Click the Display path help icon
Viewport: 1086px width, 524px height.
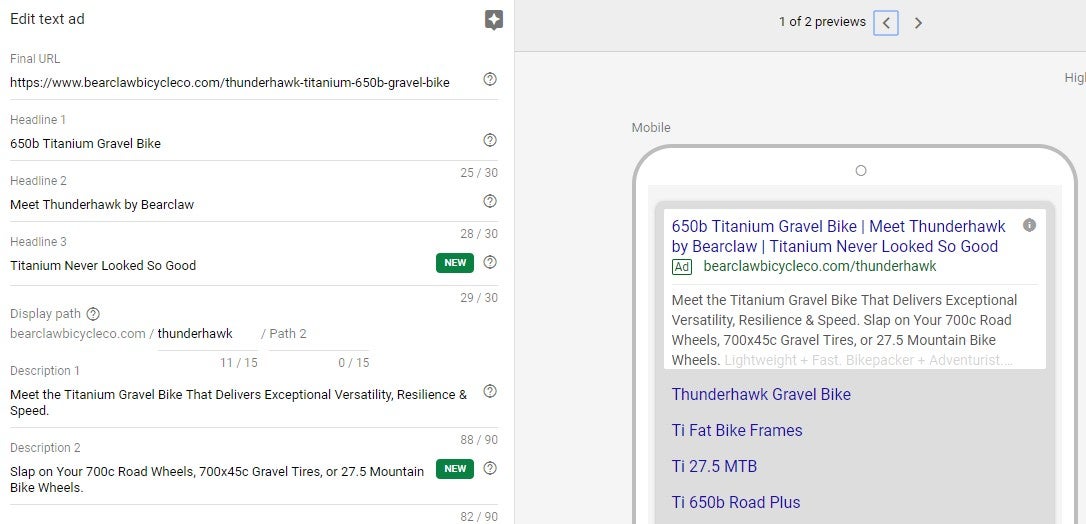tap(93, 314)
